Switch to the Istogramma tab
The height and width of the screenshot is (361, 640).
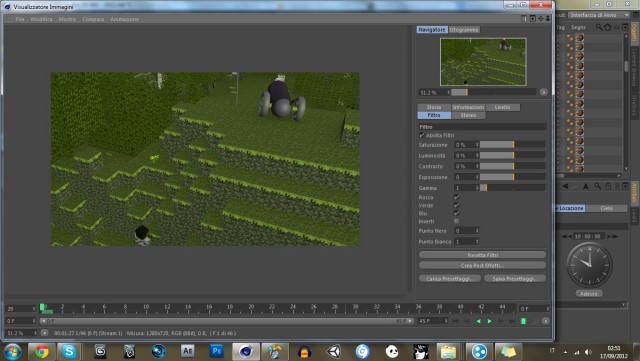tap(464, 30)
